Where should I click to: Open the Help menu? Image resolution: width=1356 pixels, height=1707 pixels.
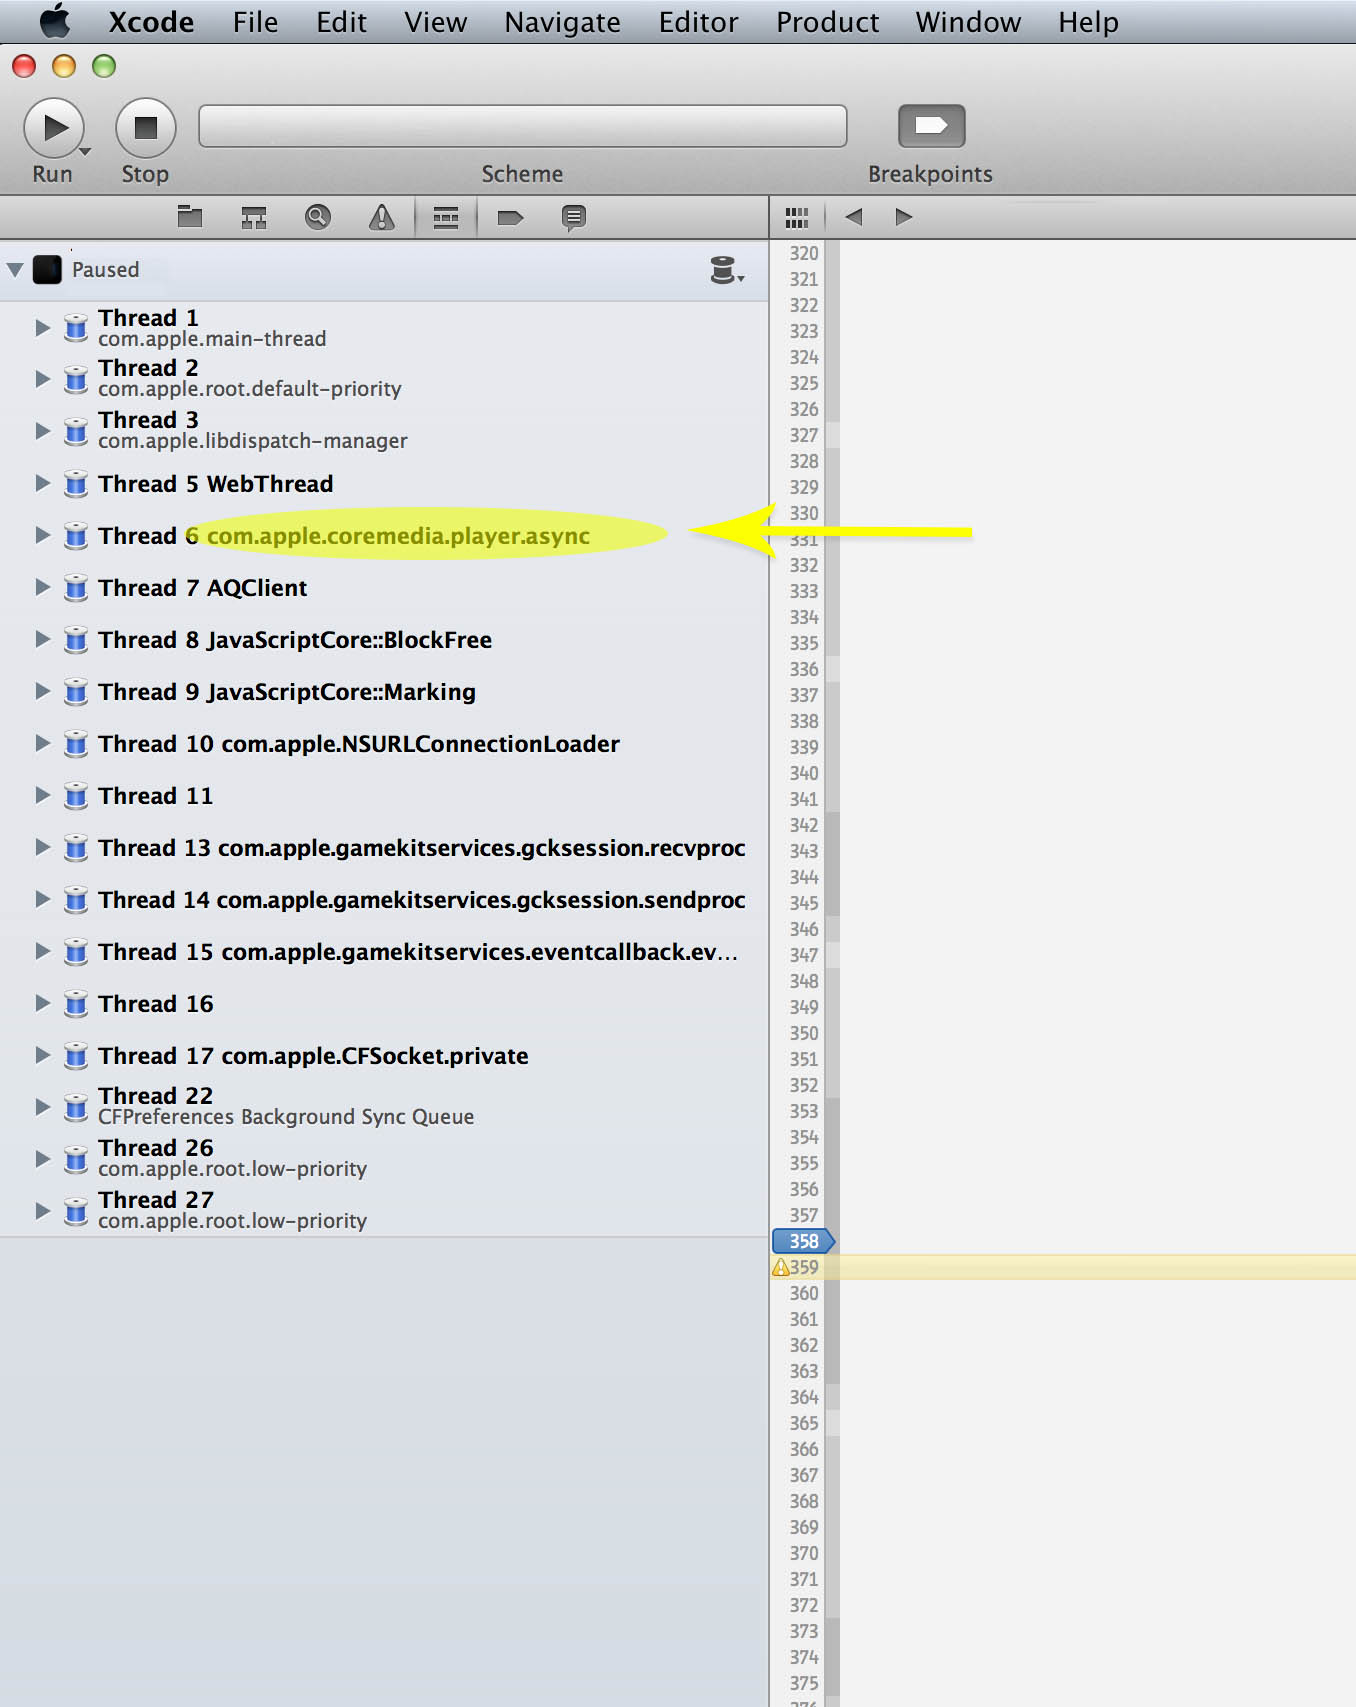pyautogui.click(x=1088, y=22)
